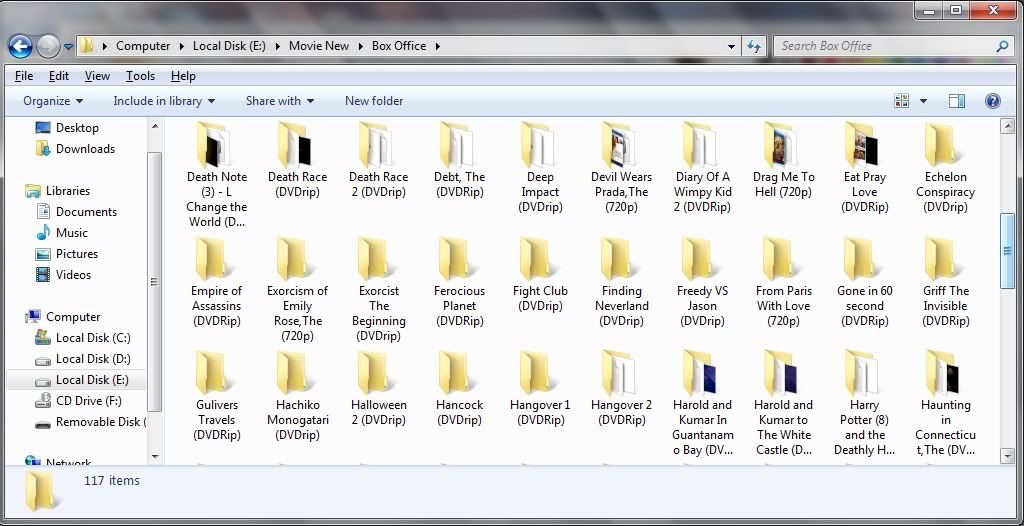
Task: Expand the arrow after Movie New breadcrumb
Action: 358,46
